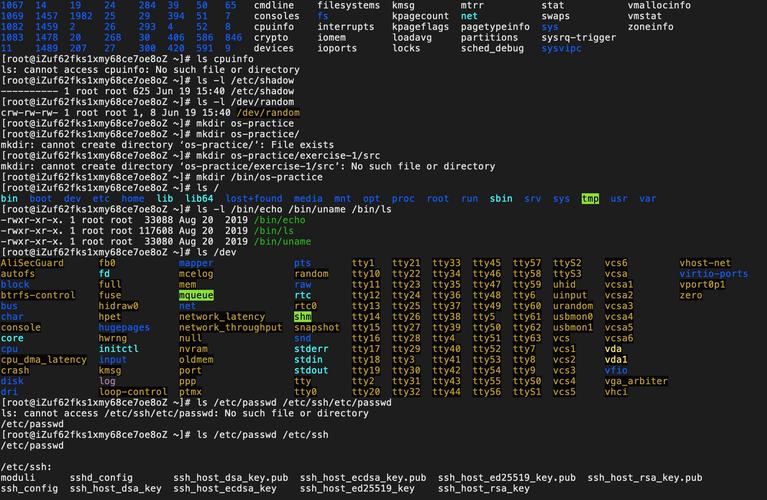Viewport: 767px width, 500px height.
Task: Select the AliSGuard entry in /dev listing
Action: pyautogui.click(x=32, y=263)
